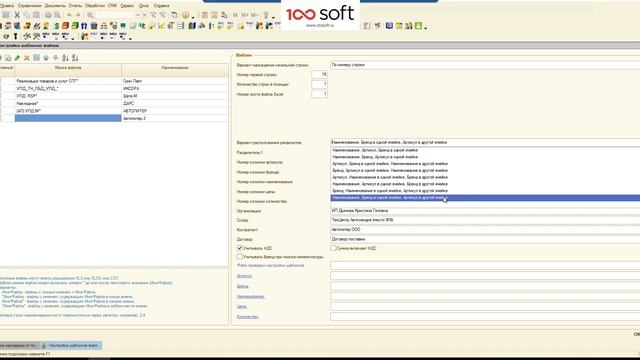The width and height of the screenshot is (640, 360).
Task: Click the Номер первой строки input field
Action: click(x=319, y=75)
